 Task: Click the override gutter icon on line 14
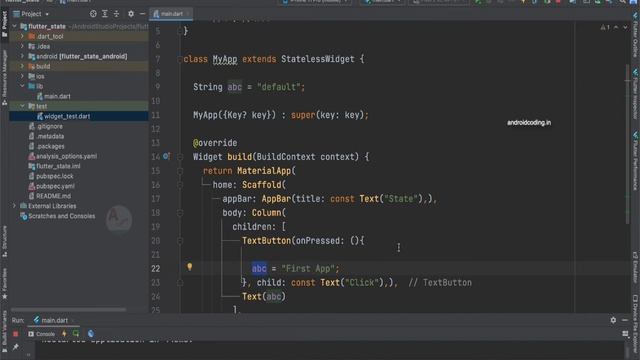coord(166,156)
